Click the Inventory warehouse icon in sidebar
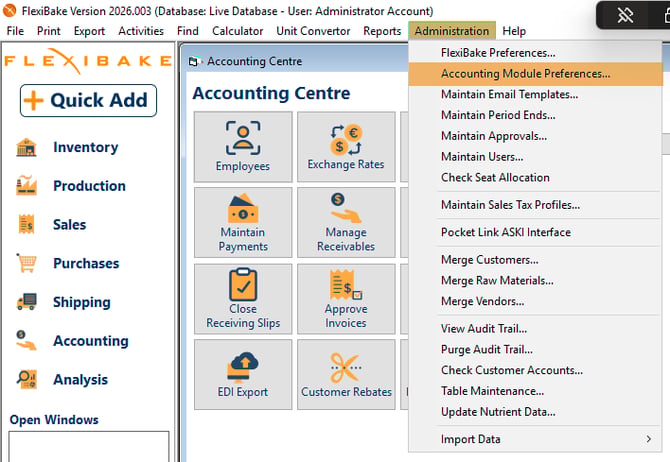 [26, 147]
